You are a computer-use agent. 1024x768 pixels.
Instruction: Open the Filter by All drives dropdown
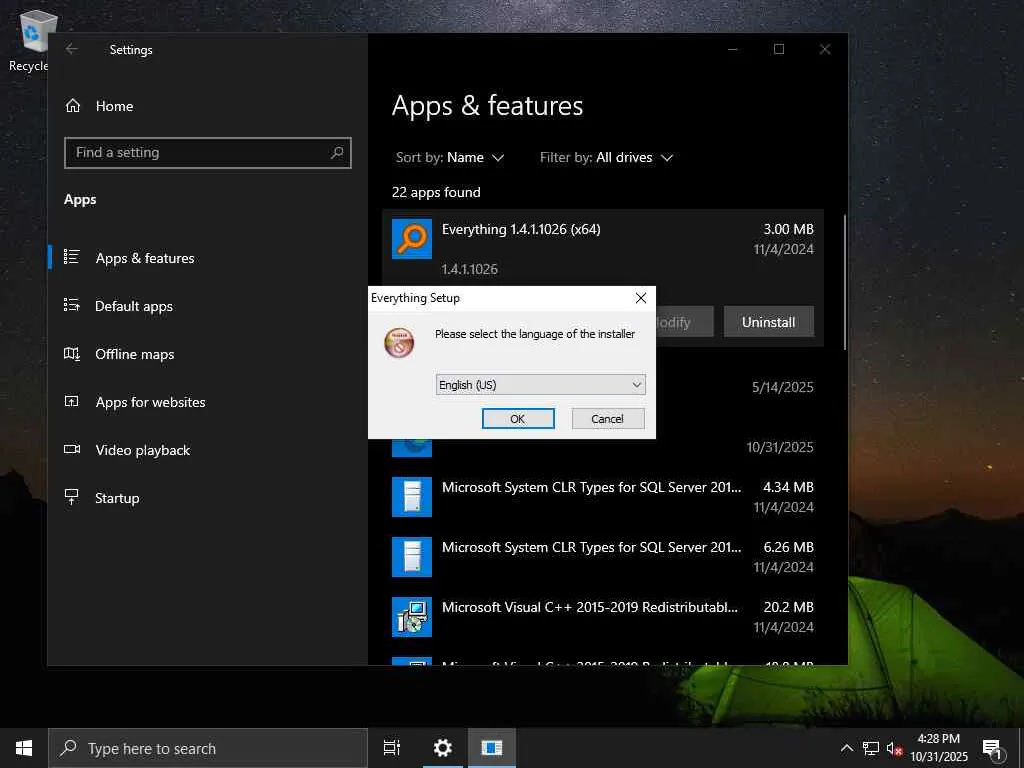(x=606, y=157)
